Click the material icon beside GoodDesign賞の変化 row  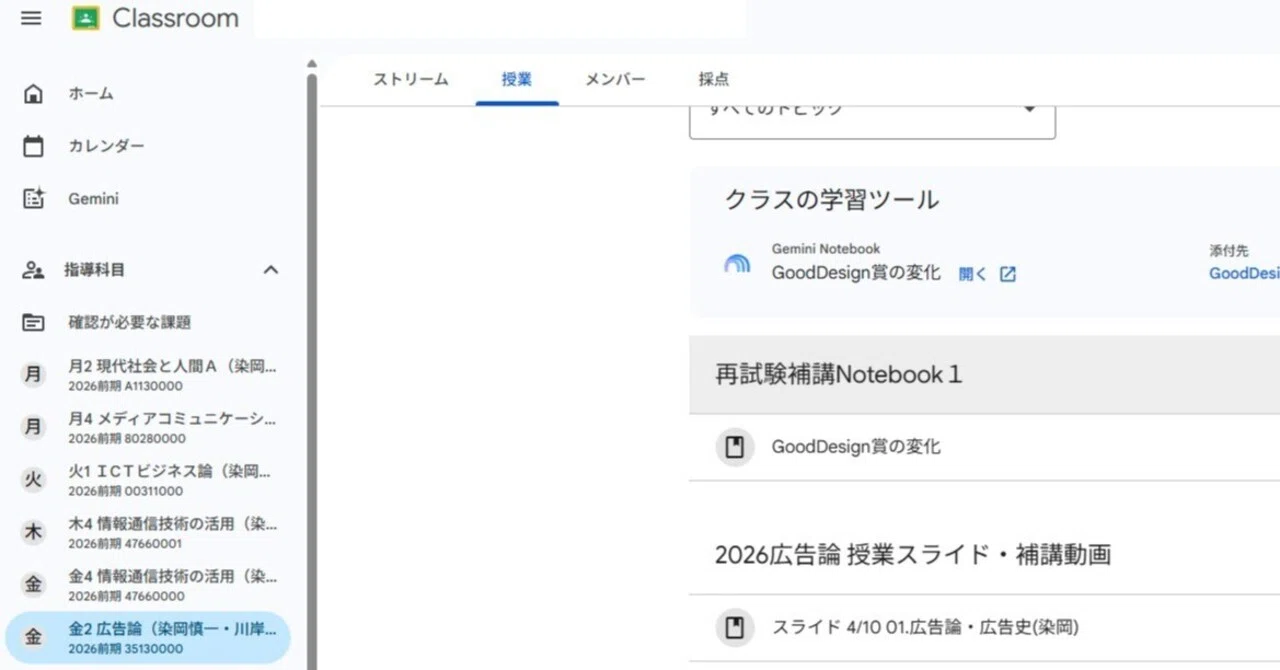click(x=735, y=447)
